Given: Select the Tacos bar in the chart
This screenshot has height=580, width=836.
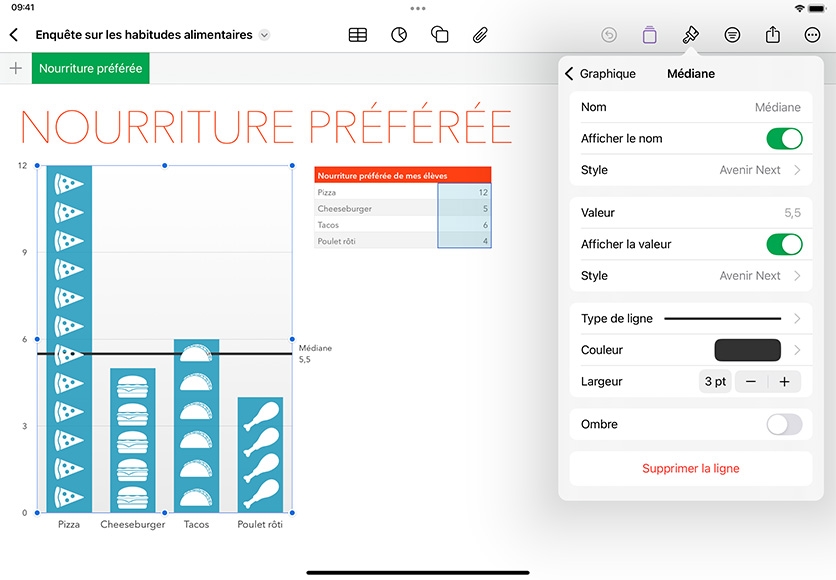Looking at the screenshot, I should 196,426.
